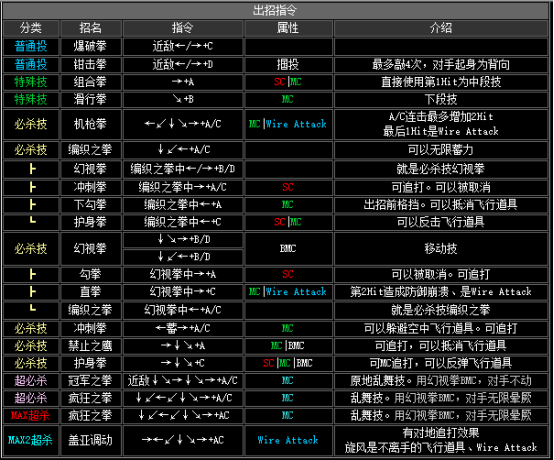Viewport: 554px width, 460px height.
Task: Select the ↓↙←↙↓↘→+AC command cell
Action: click(183, 415)
